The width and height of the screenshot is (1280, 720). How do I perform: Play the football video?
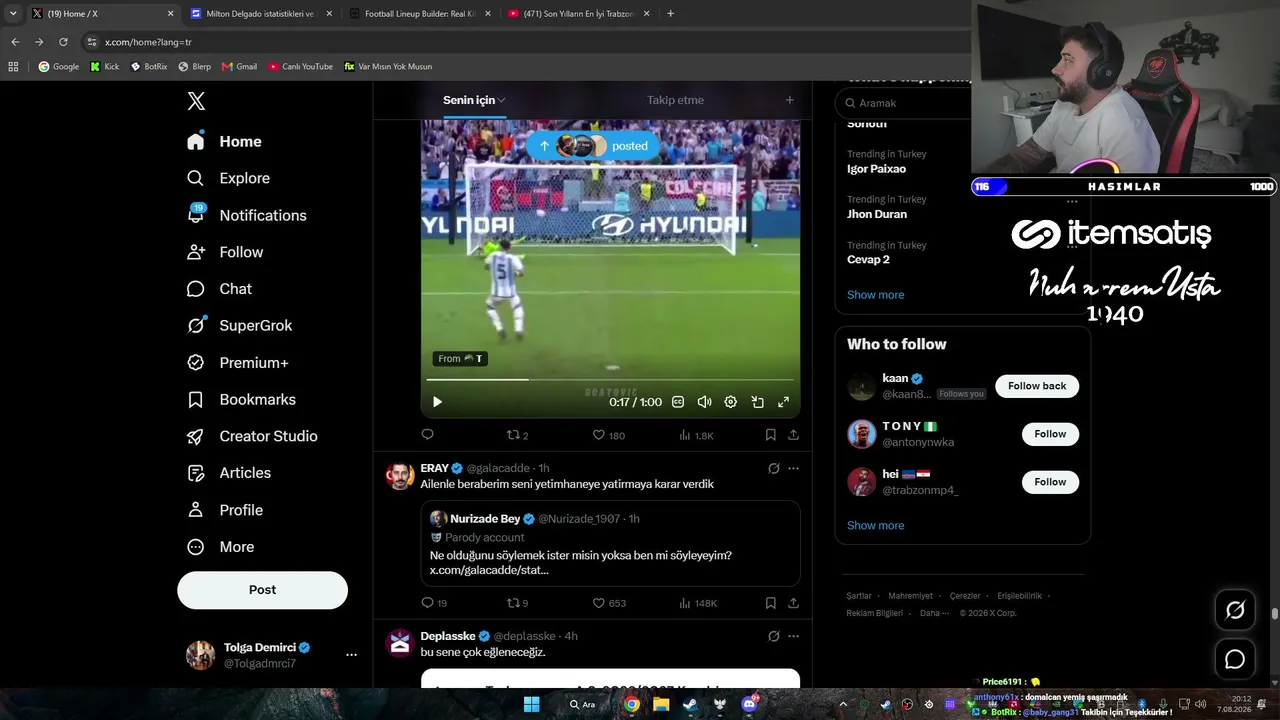pos(437,402)
